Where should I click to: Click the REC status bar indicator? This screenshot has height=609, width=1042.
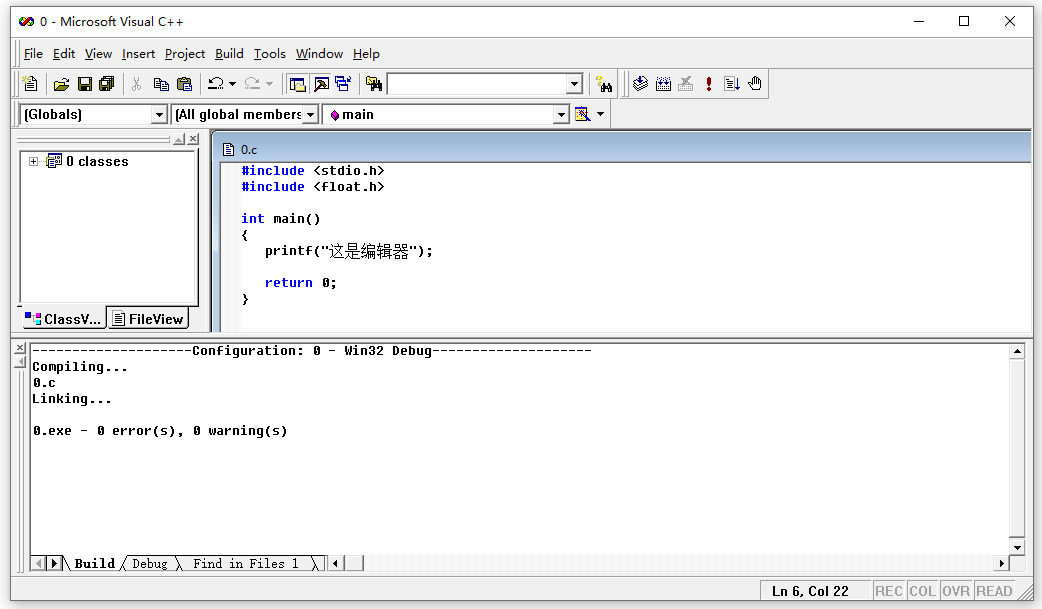(x=888, y=591)
